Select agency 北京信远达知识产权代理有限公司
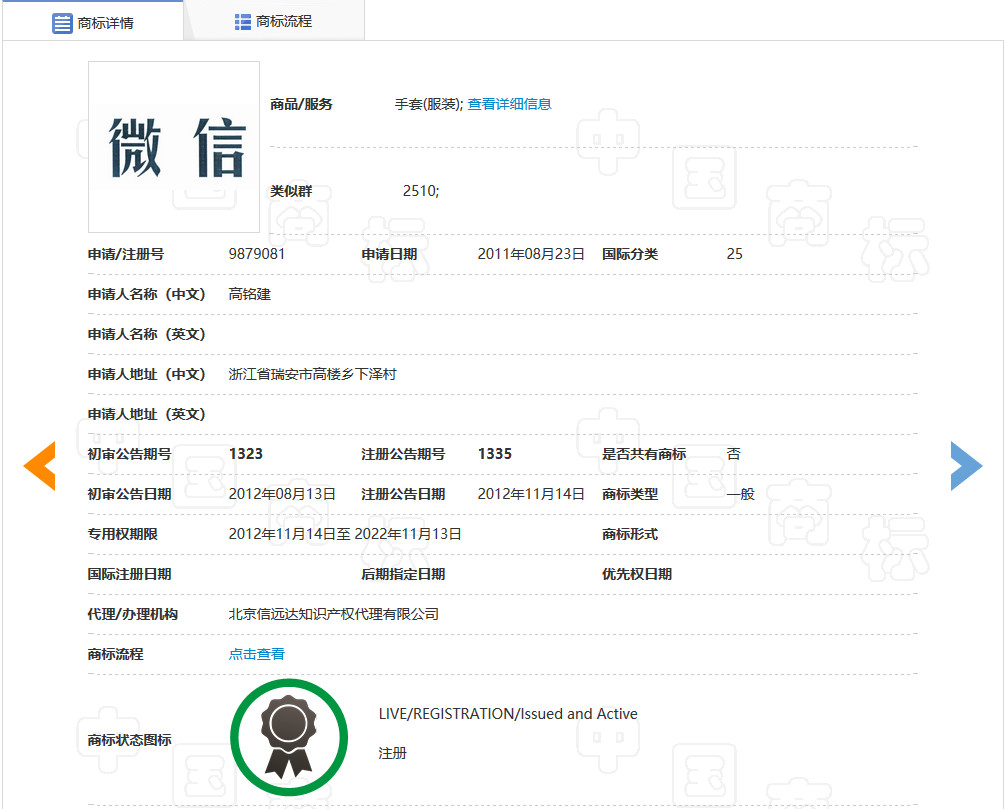Screen dimensions: 1006x809 pos(334,614)
